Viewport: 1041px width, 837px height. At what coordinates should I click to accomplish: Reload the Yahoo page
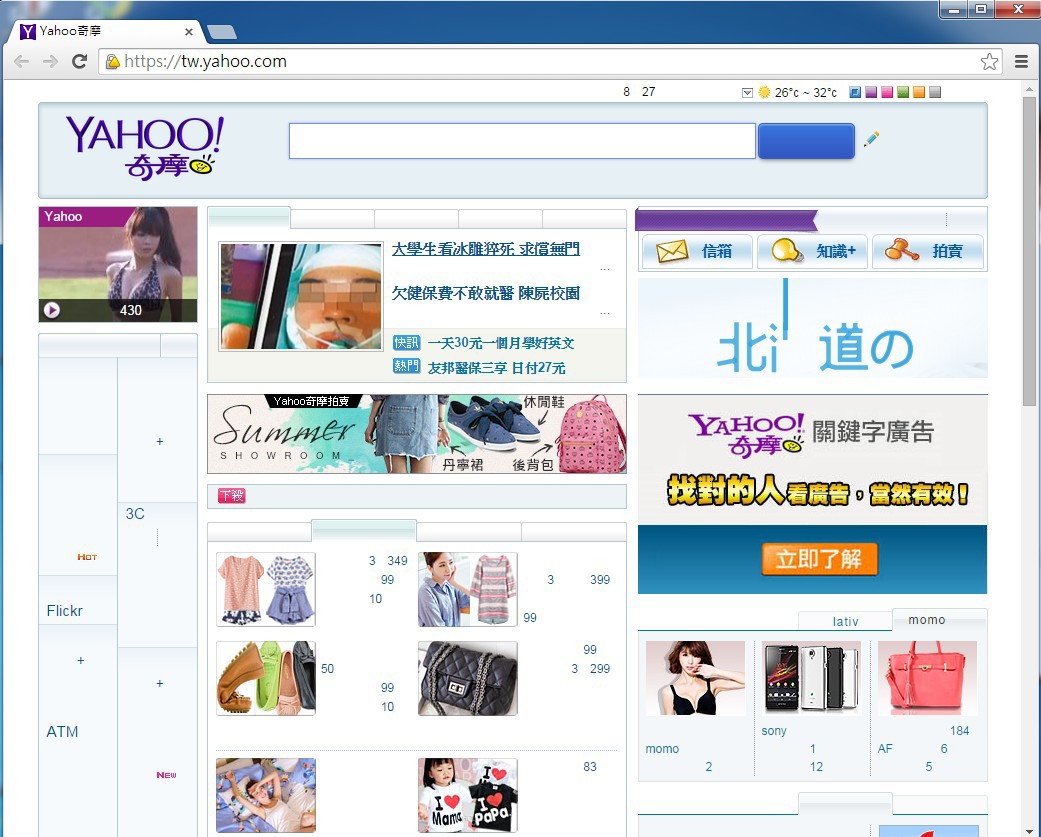click(80, 62)
